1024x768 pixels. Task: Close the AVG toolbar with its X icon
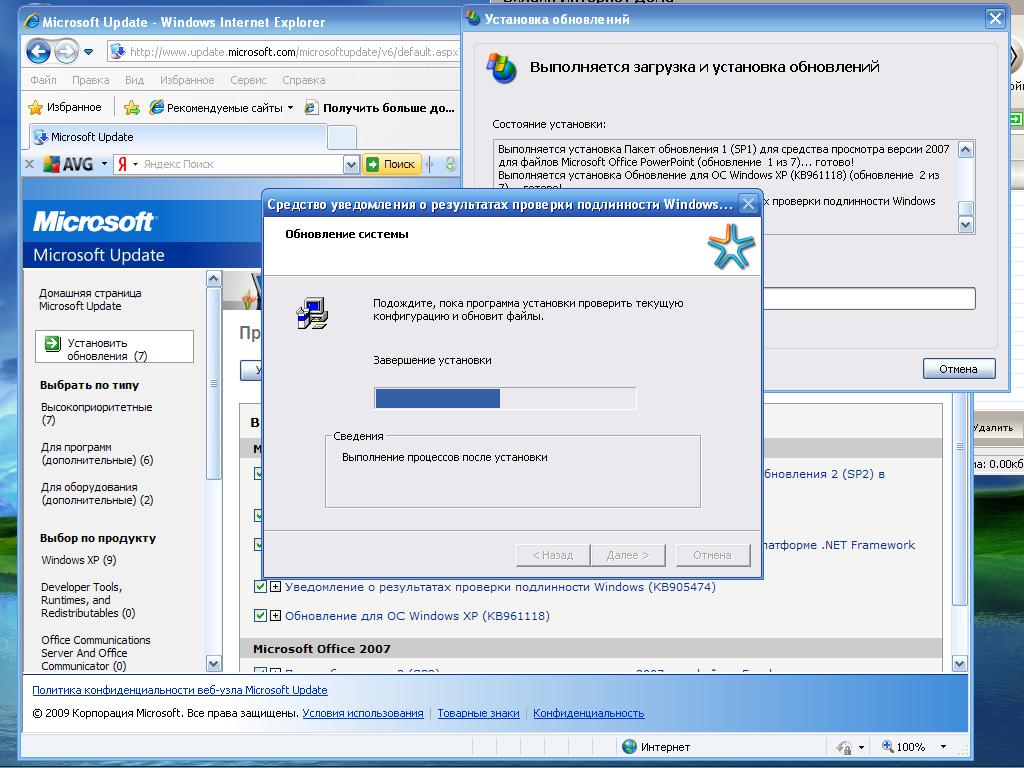[x=29, y=164]
